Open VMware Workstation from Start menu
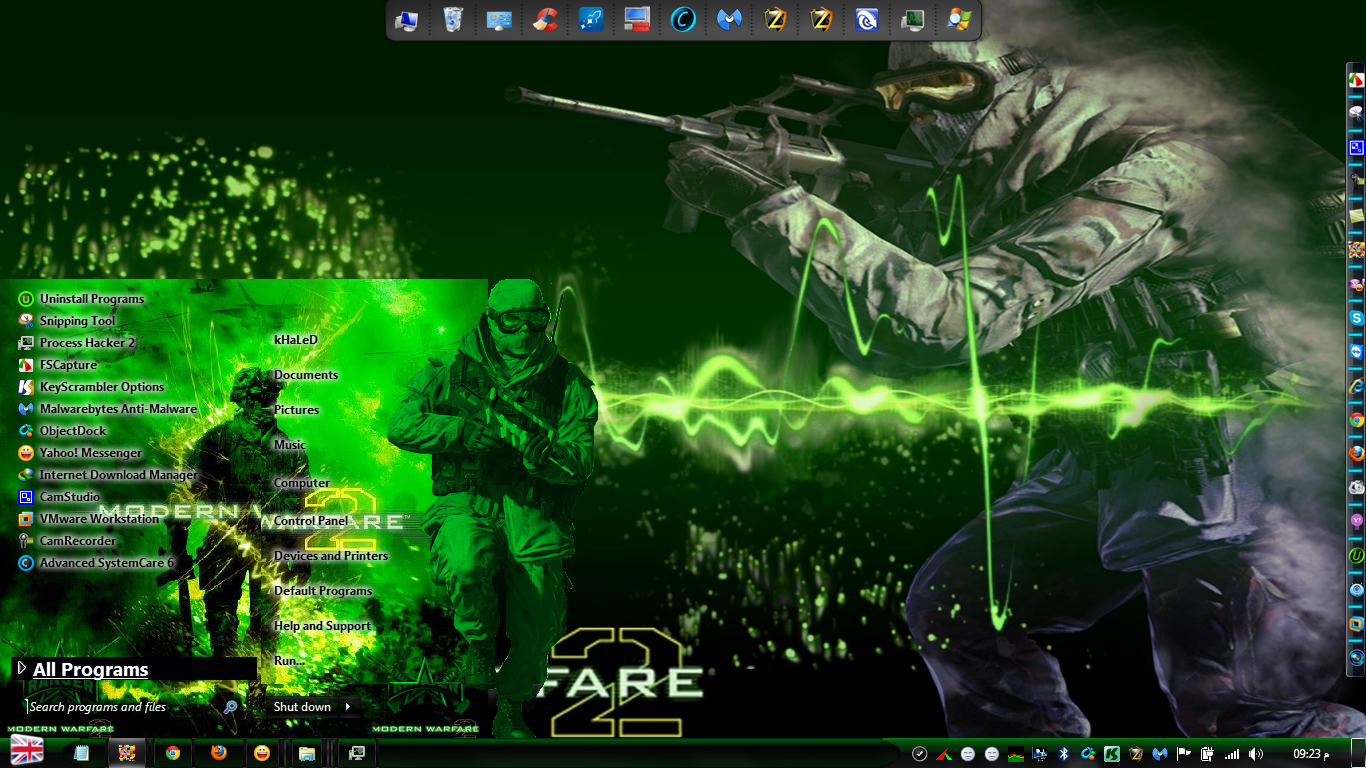Image resolution: width=1366 pixels, height=768 pixels. tap(89, 519)
